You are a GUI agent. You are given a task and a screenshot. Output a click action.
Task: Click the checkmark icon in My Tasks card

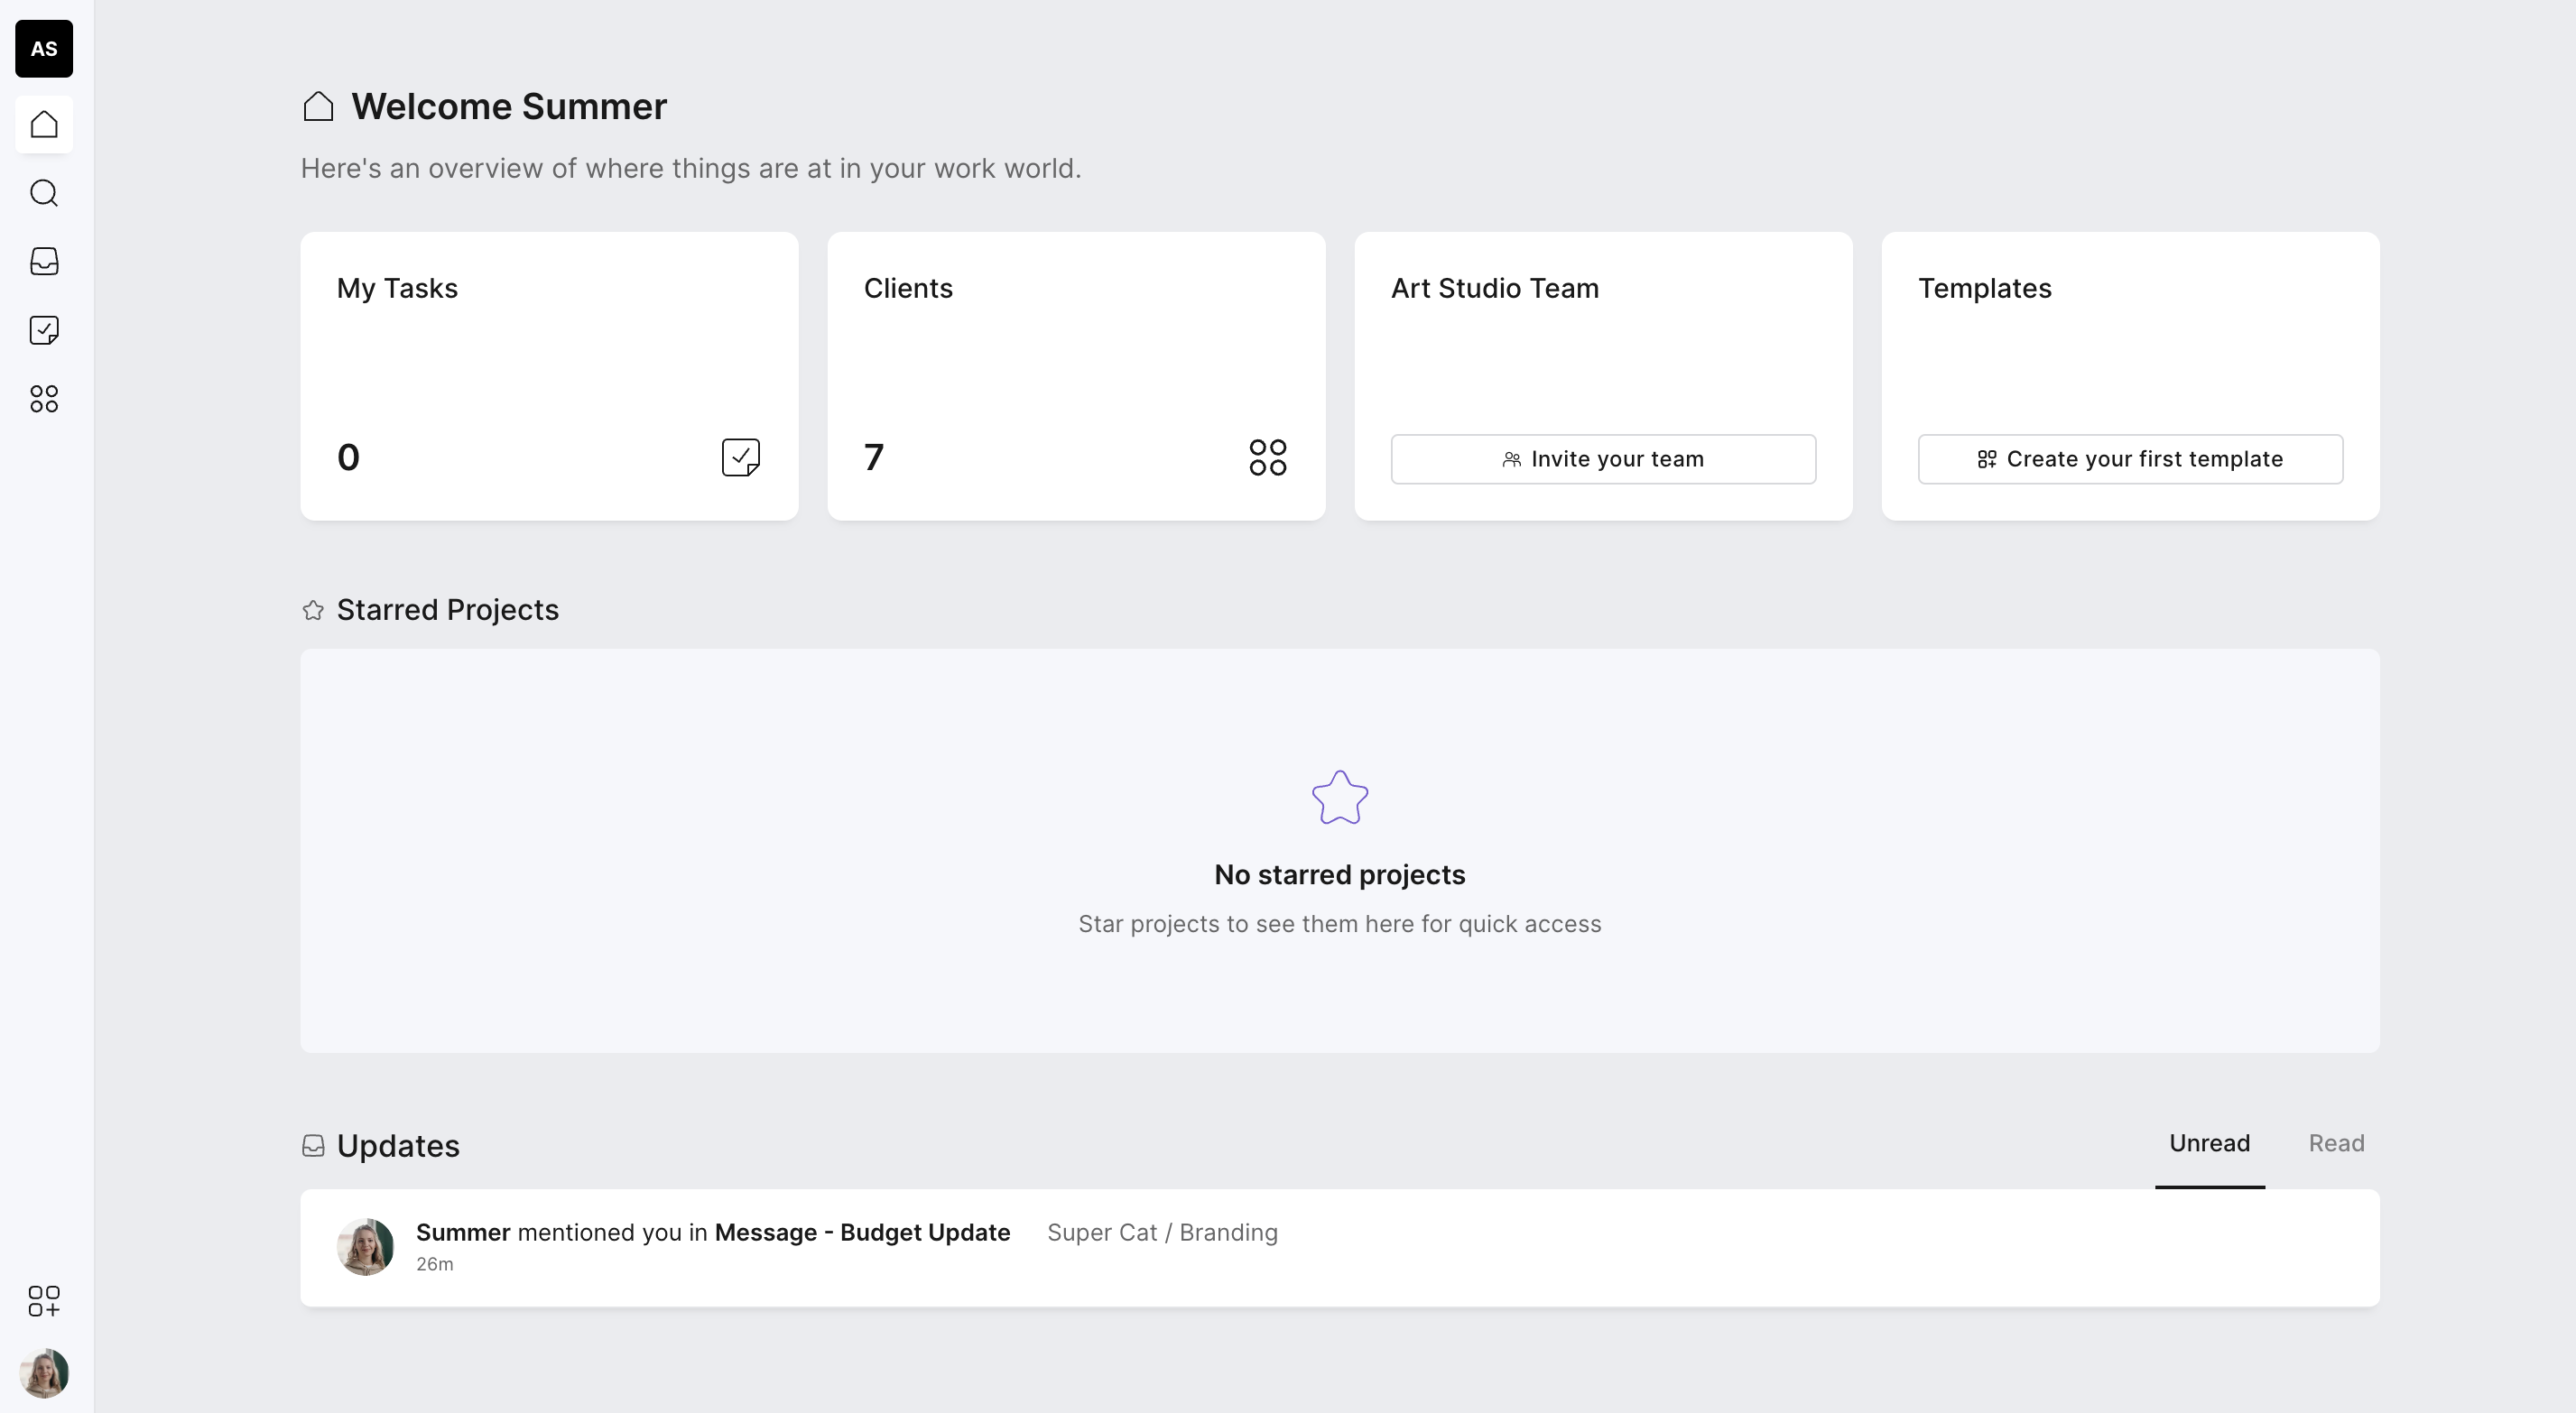(740, 457)
